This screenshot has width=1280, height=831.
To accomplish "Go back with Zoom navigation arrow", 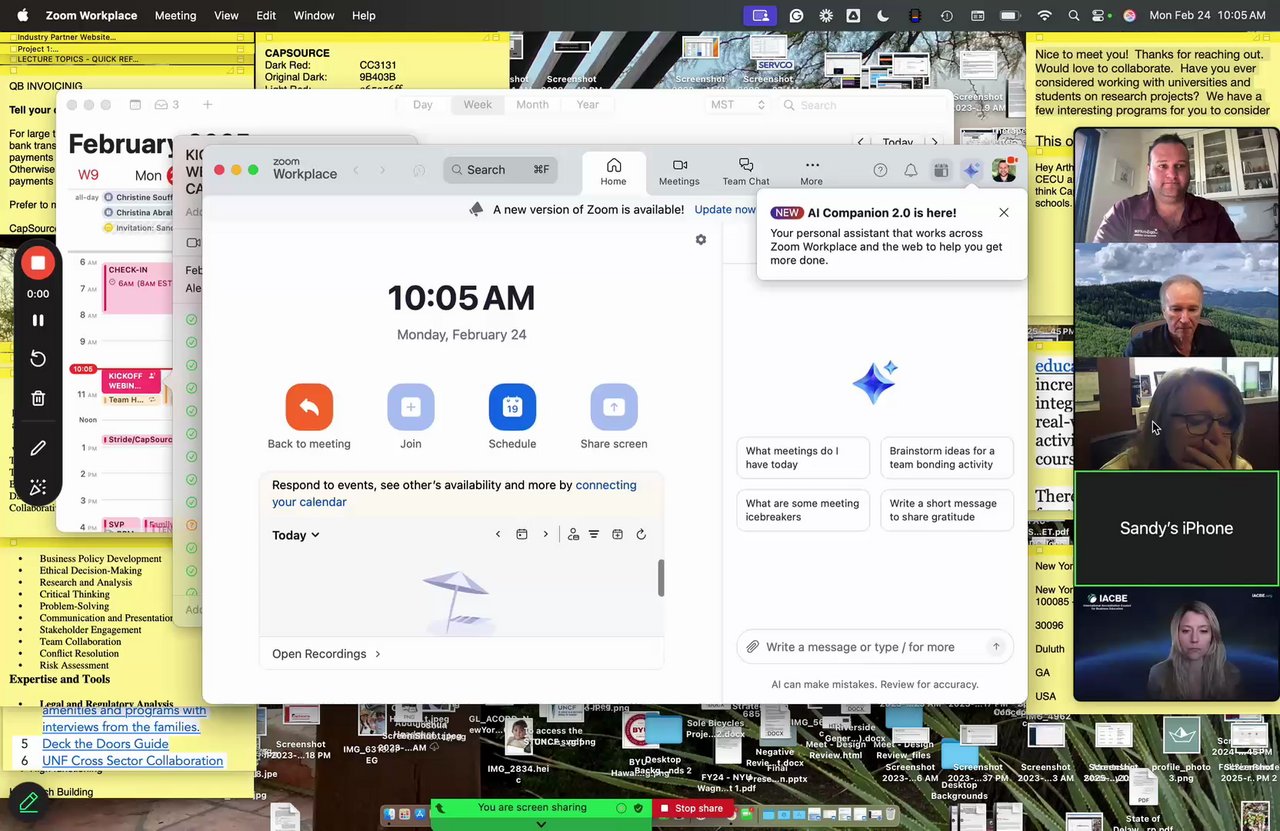I will tap(356, 170).
